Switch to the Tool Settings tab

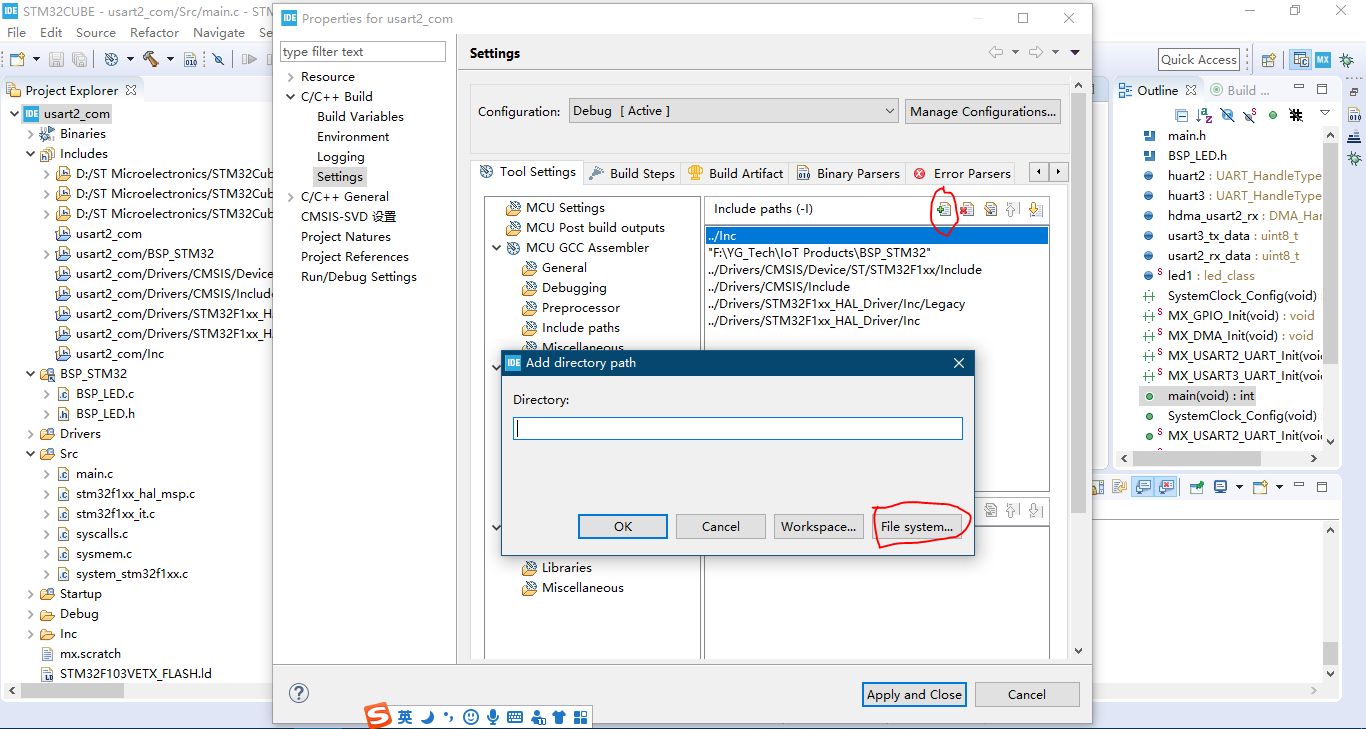(527, 172)
